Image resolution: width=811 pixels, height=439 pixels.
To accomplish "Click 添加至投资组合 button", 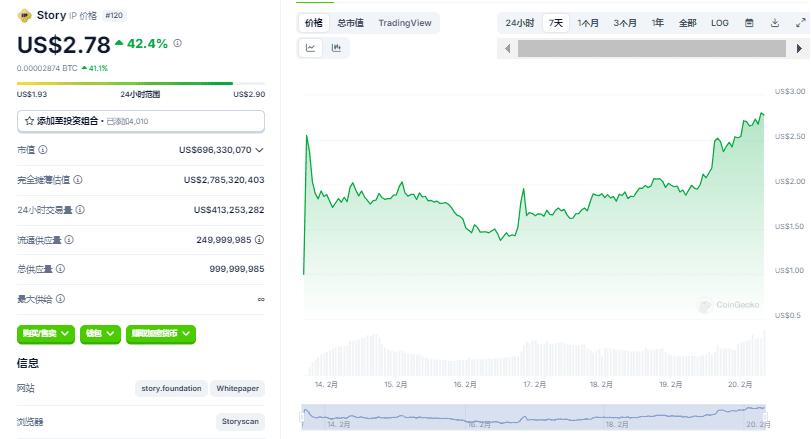I will pos(141,121).
